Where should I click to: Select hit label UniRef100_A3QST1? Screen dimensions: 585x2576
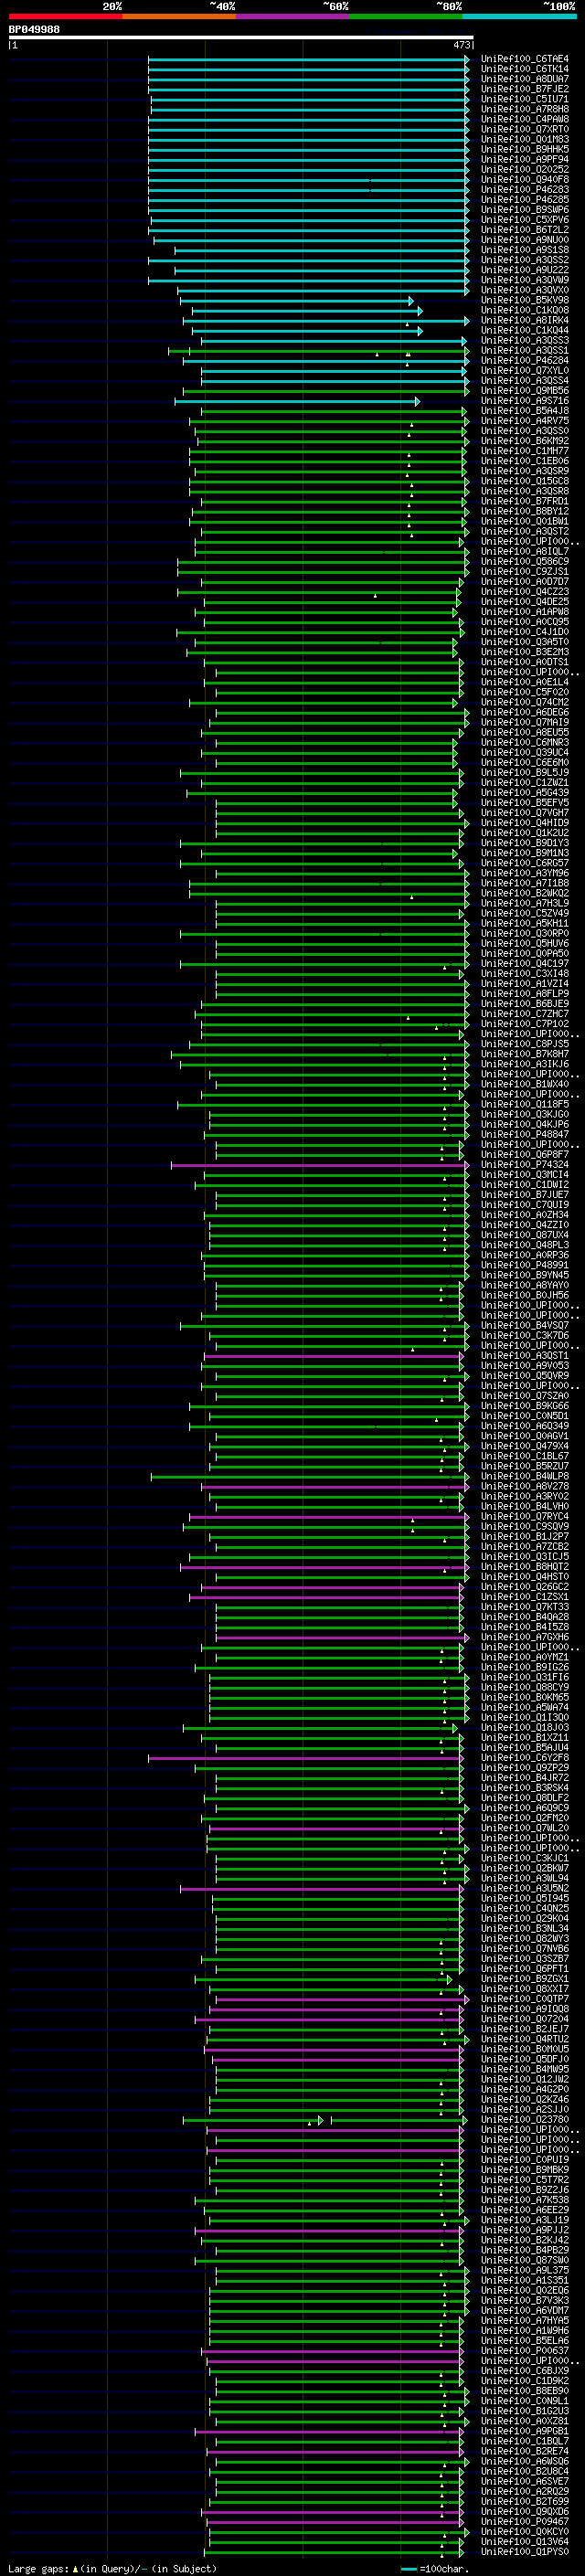point(525,1355)
